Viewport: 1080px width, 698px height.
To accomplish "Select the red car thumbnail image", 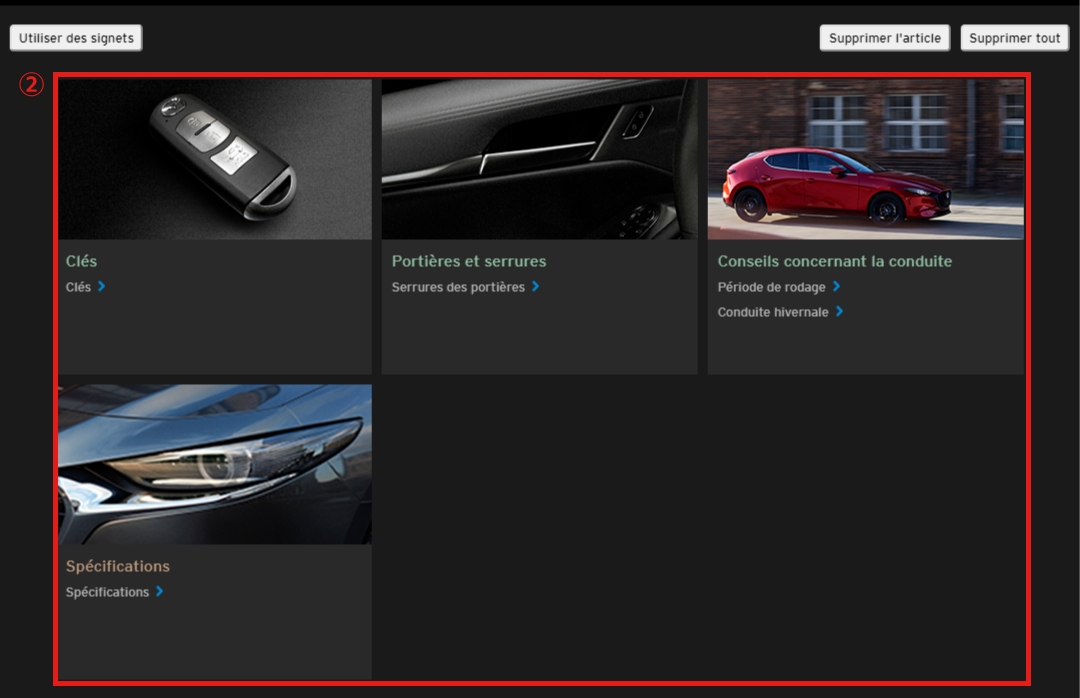I will [865, 159].
